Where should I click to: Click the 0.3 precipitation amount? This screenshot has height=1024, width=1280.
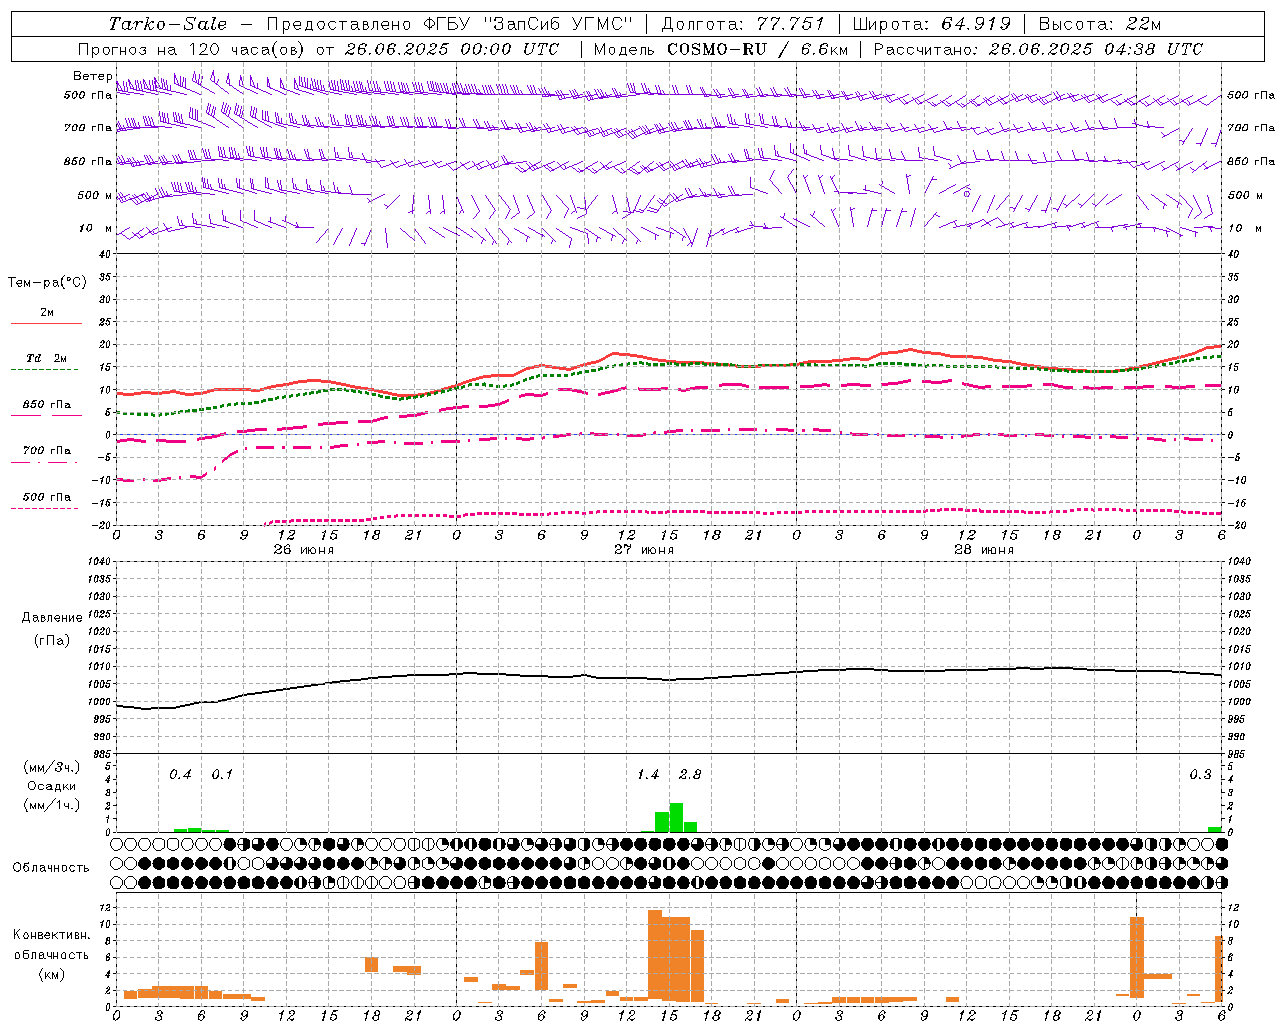(x=1200, y=774)
